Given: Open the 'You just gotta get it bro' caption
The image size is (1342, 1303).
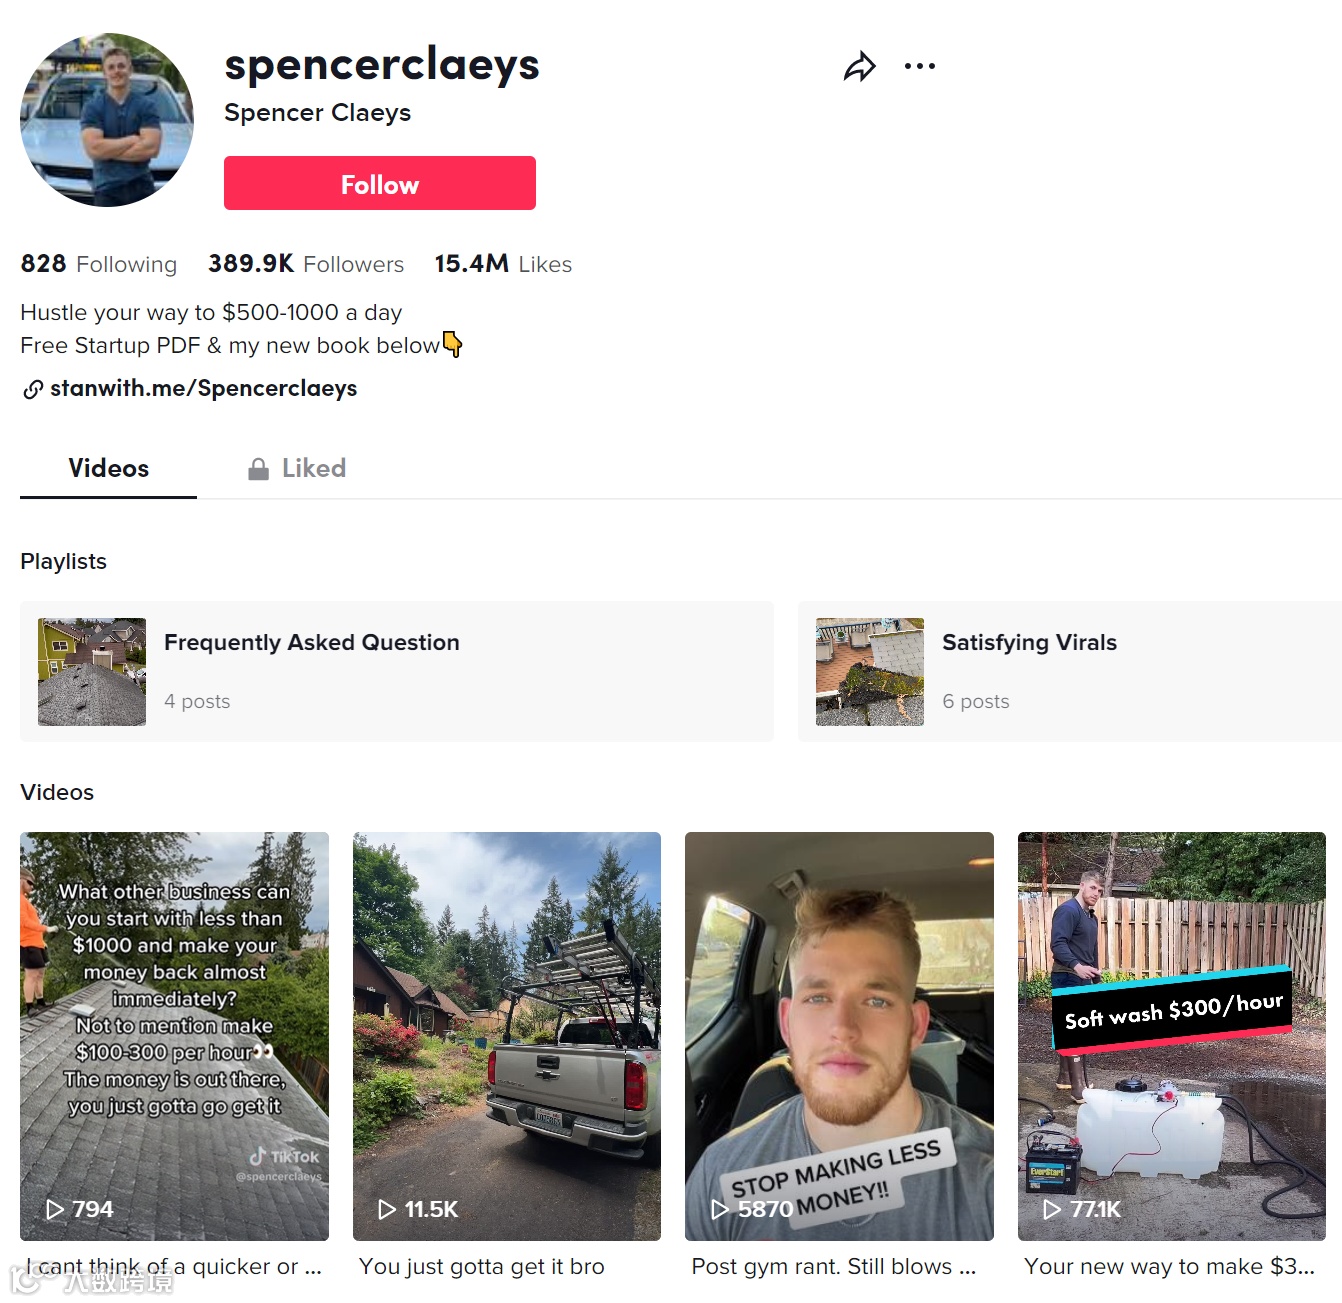Looking at the screenshot, I should click(x=482, y=1266).
